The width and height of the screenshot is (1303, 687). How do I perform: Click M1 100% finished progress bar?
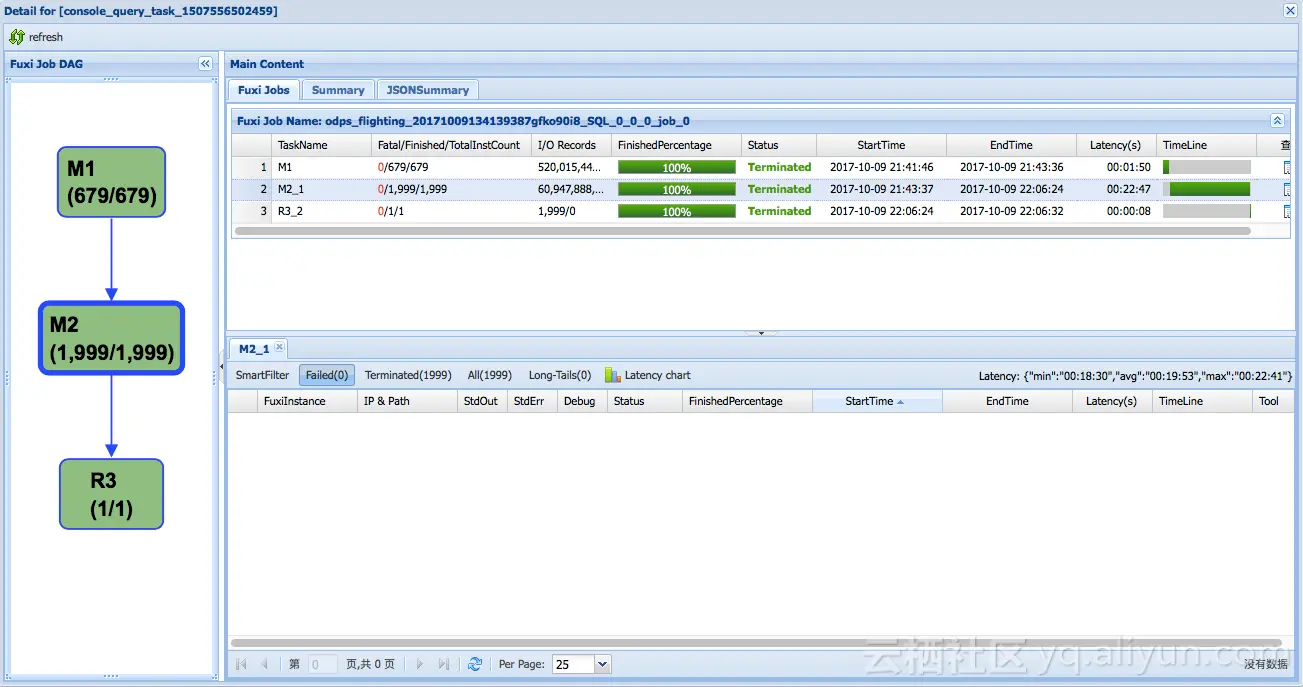coord(677,168)
